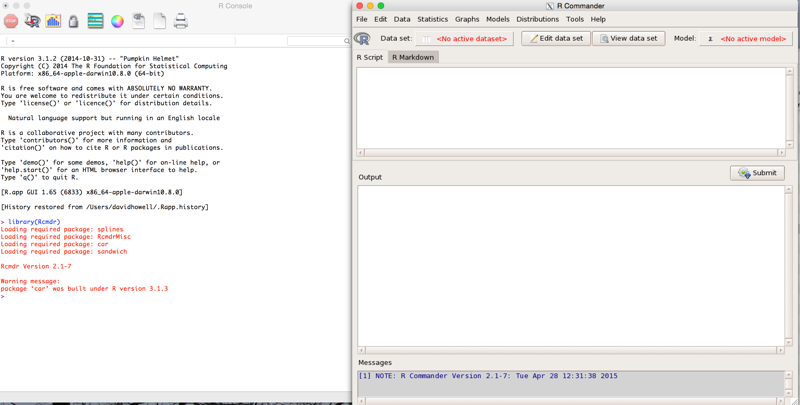Open the Distributions menu
800x405 pixels.
coord(538,19)
